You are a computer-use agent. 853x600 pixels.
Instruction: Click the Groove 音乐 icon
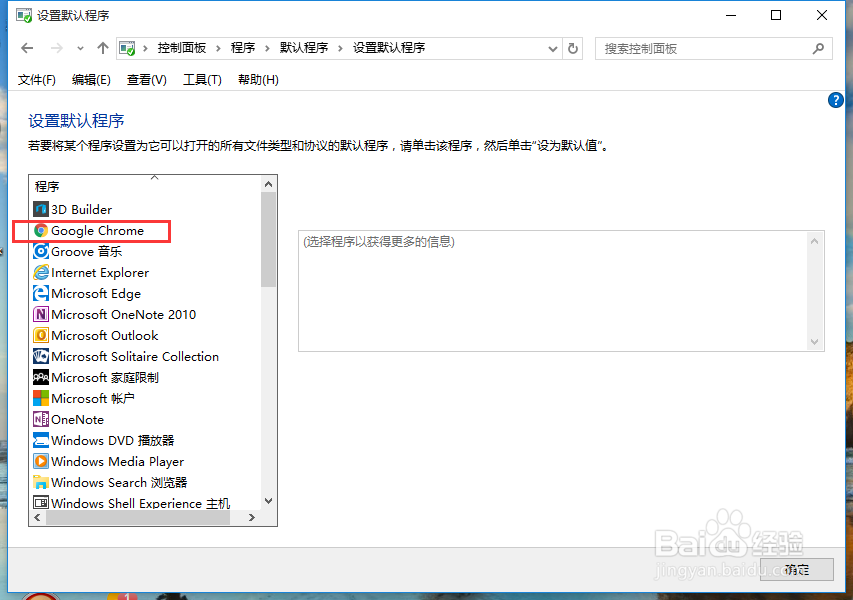[41, 251]
